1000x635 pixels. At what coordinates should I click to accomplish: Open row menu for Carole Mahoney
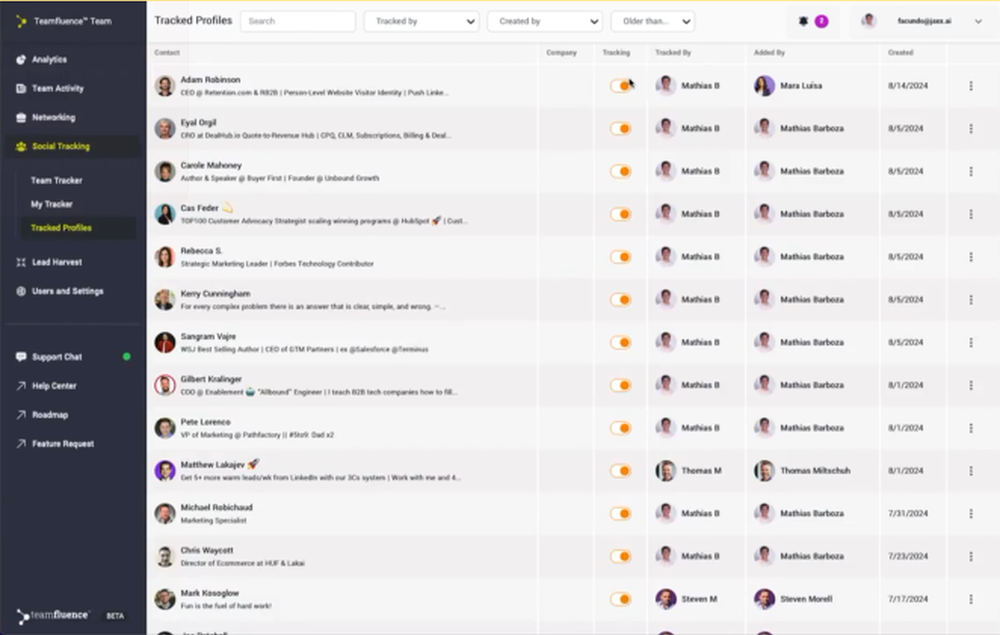tap(971, 171)
